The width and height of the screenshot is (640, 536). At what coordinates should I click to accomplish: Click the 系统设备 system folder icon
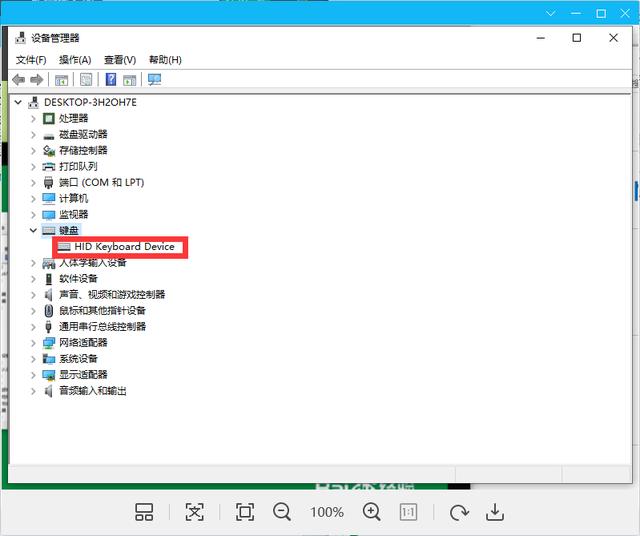pyautogui.click(x=49, y=359)
